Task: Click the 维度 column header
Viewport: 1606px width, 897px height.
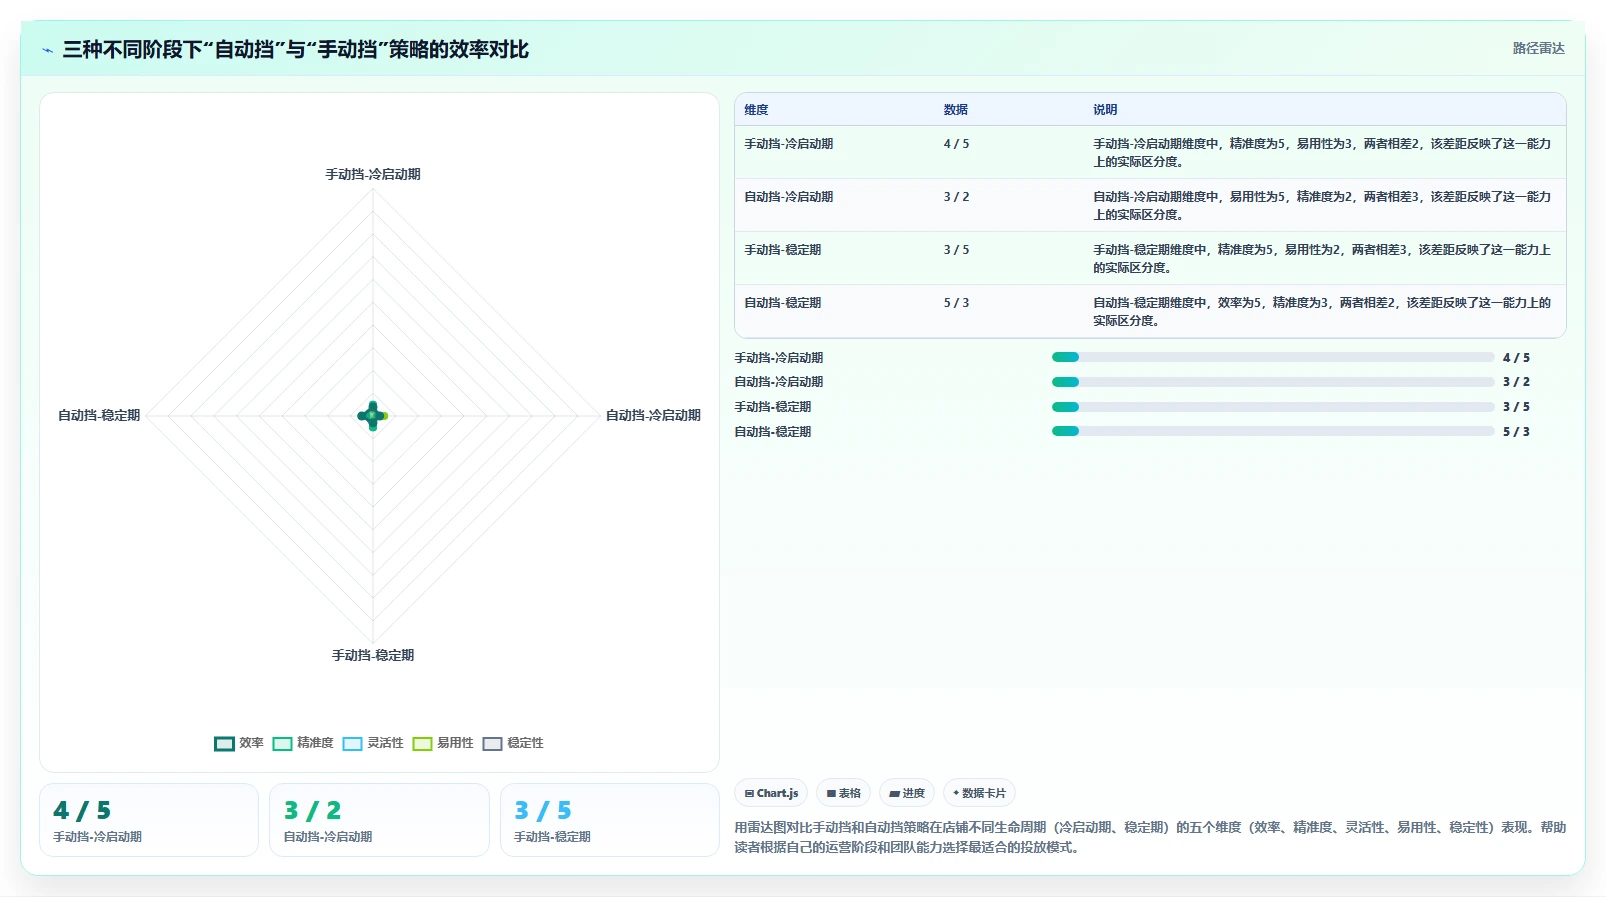Action: tap(756, 110)
